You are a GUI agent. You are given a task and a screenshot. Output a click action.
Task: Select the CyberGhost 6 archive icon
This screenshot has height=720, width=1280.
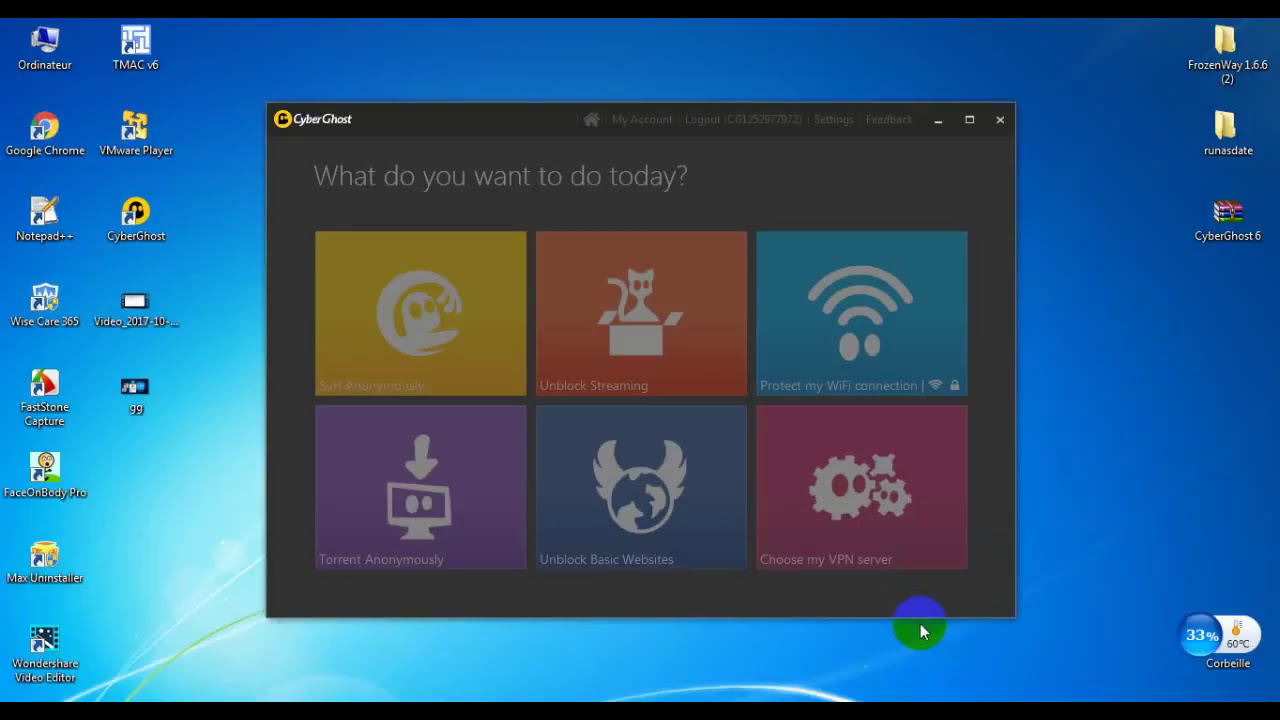pyautogui.click(x=1228, y=219)
